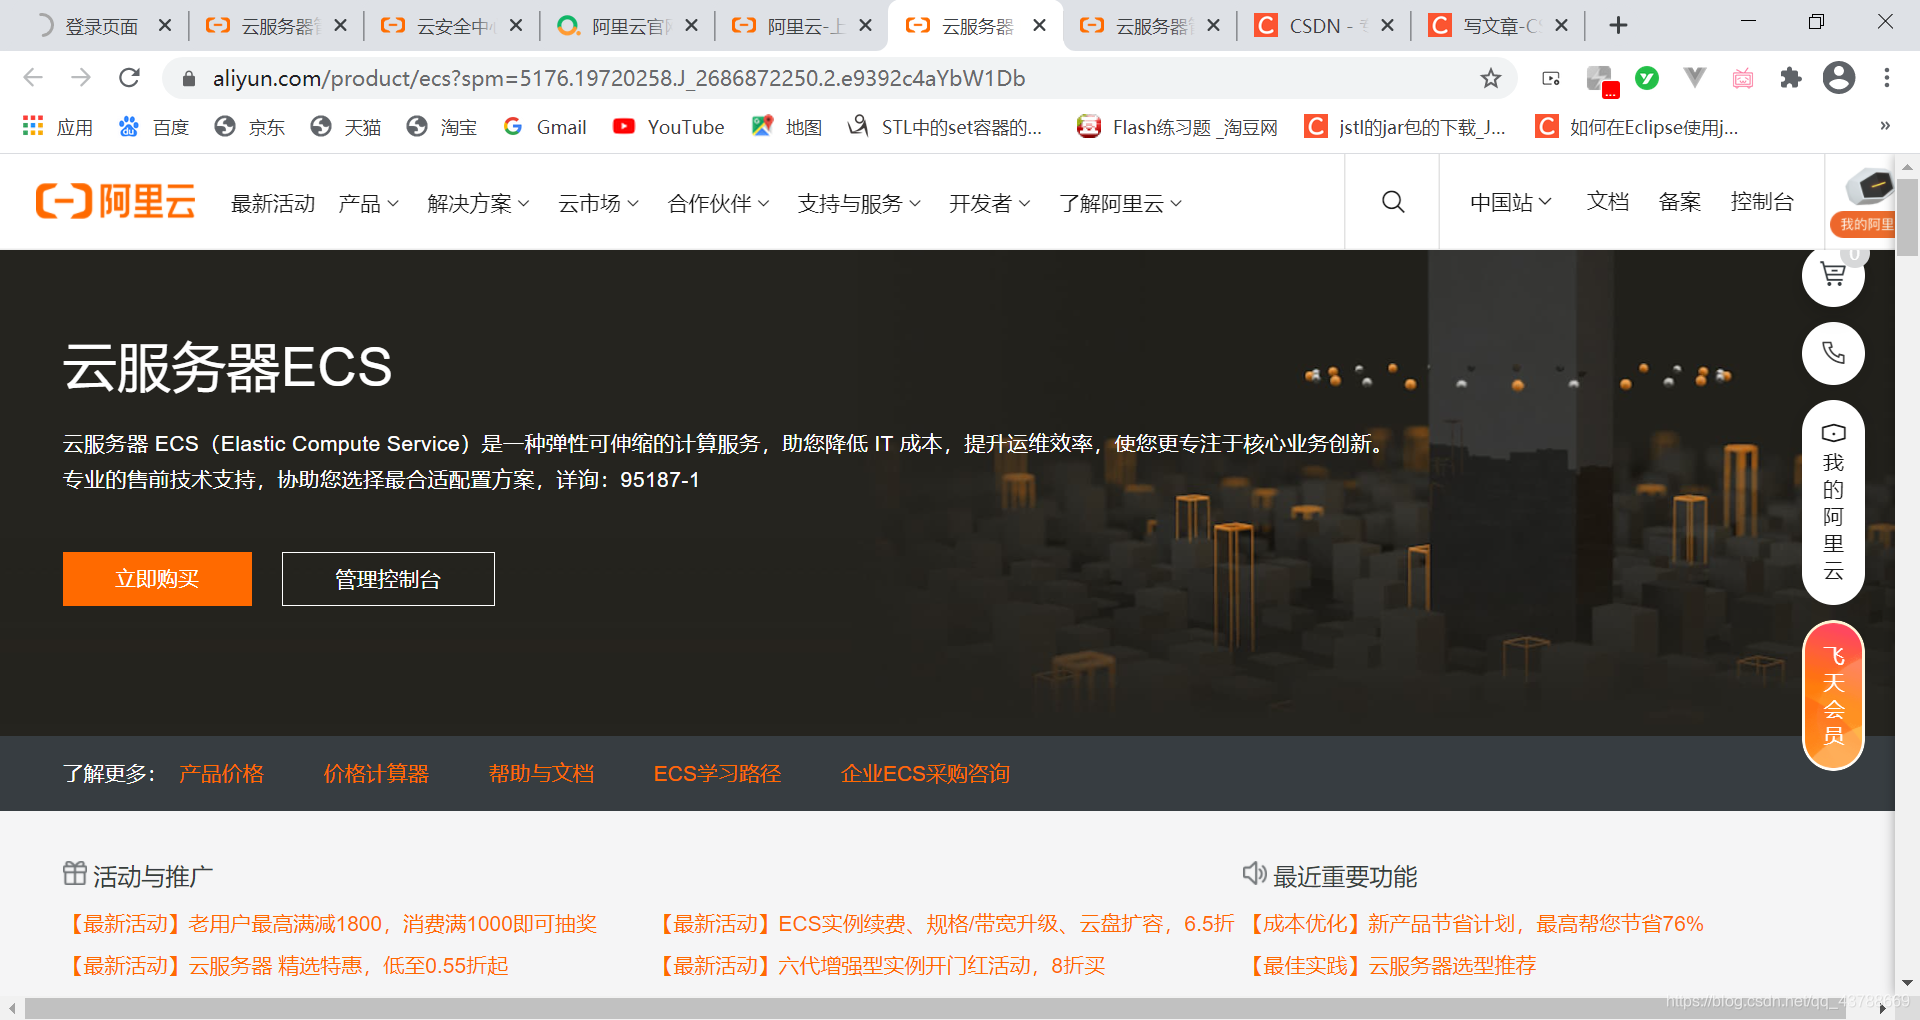Open the 文档 link in header
Screen dimensions: 1920x1020
coord(1608,202)
